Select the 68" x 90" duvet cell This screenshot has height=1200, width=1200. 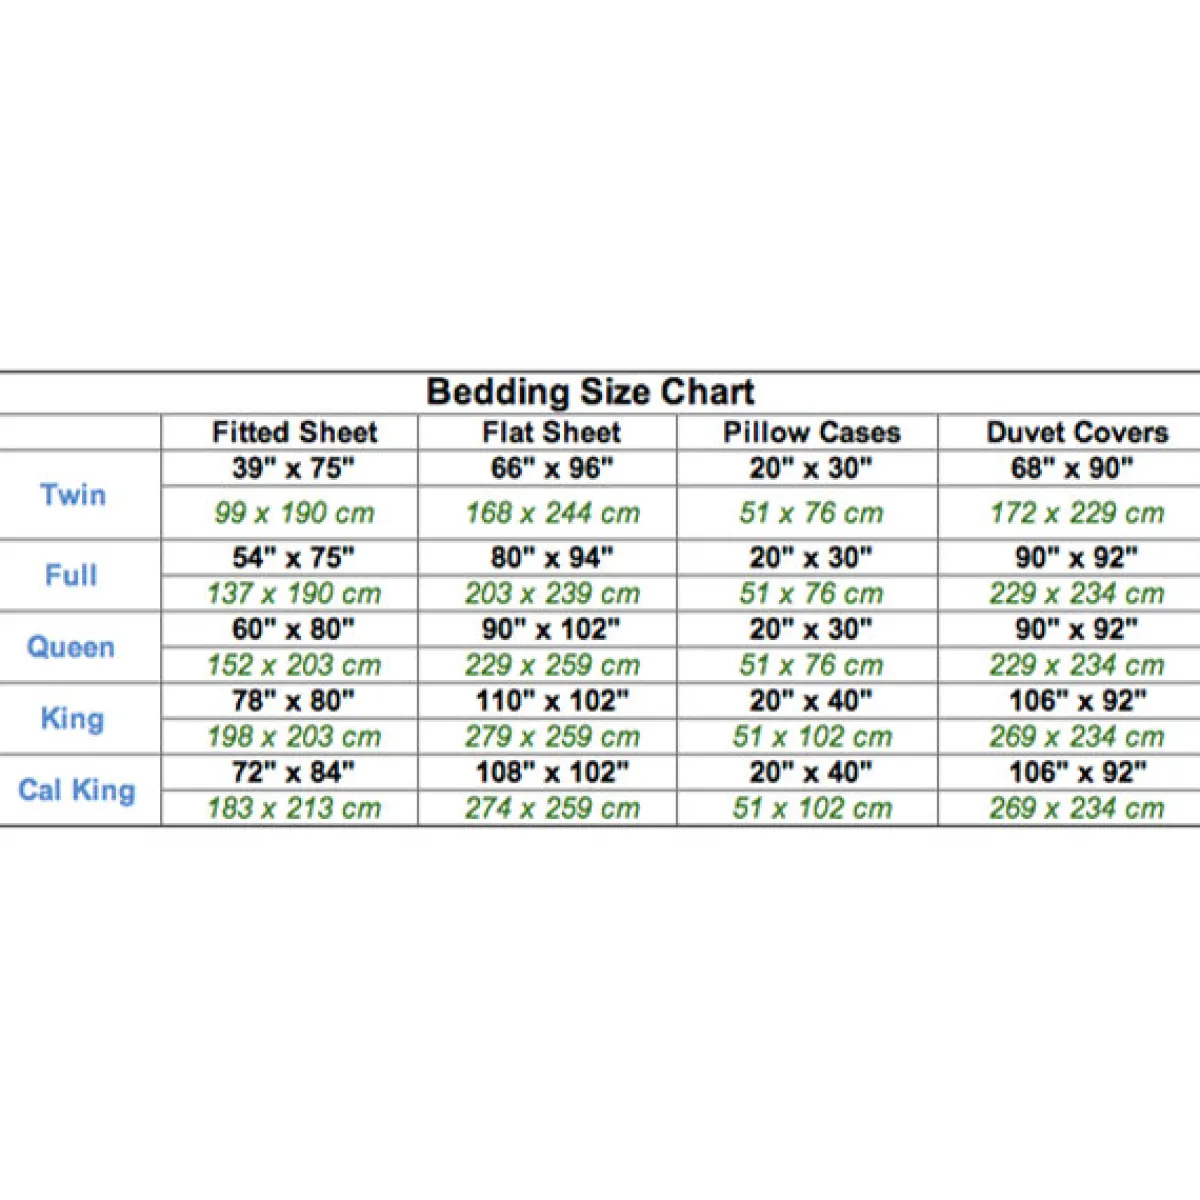[x=1073, y=468]
